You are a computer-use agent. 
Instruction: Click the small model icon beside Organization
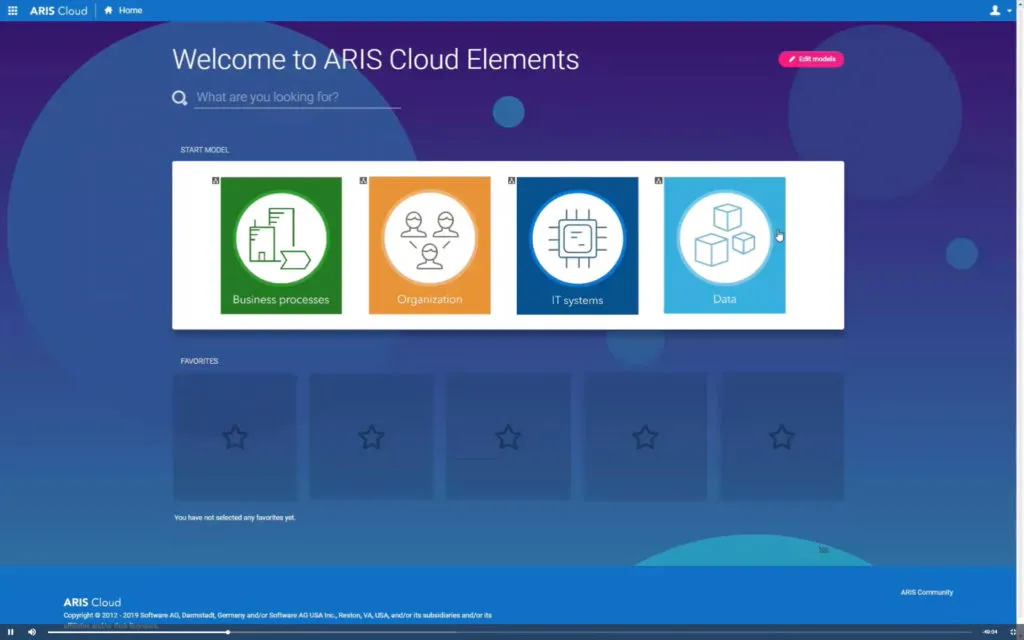(363, 181)
